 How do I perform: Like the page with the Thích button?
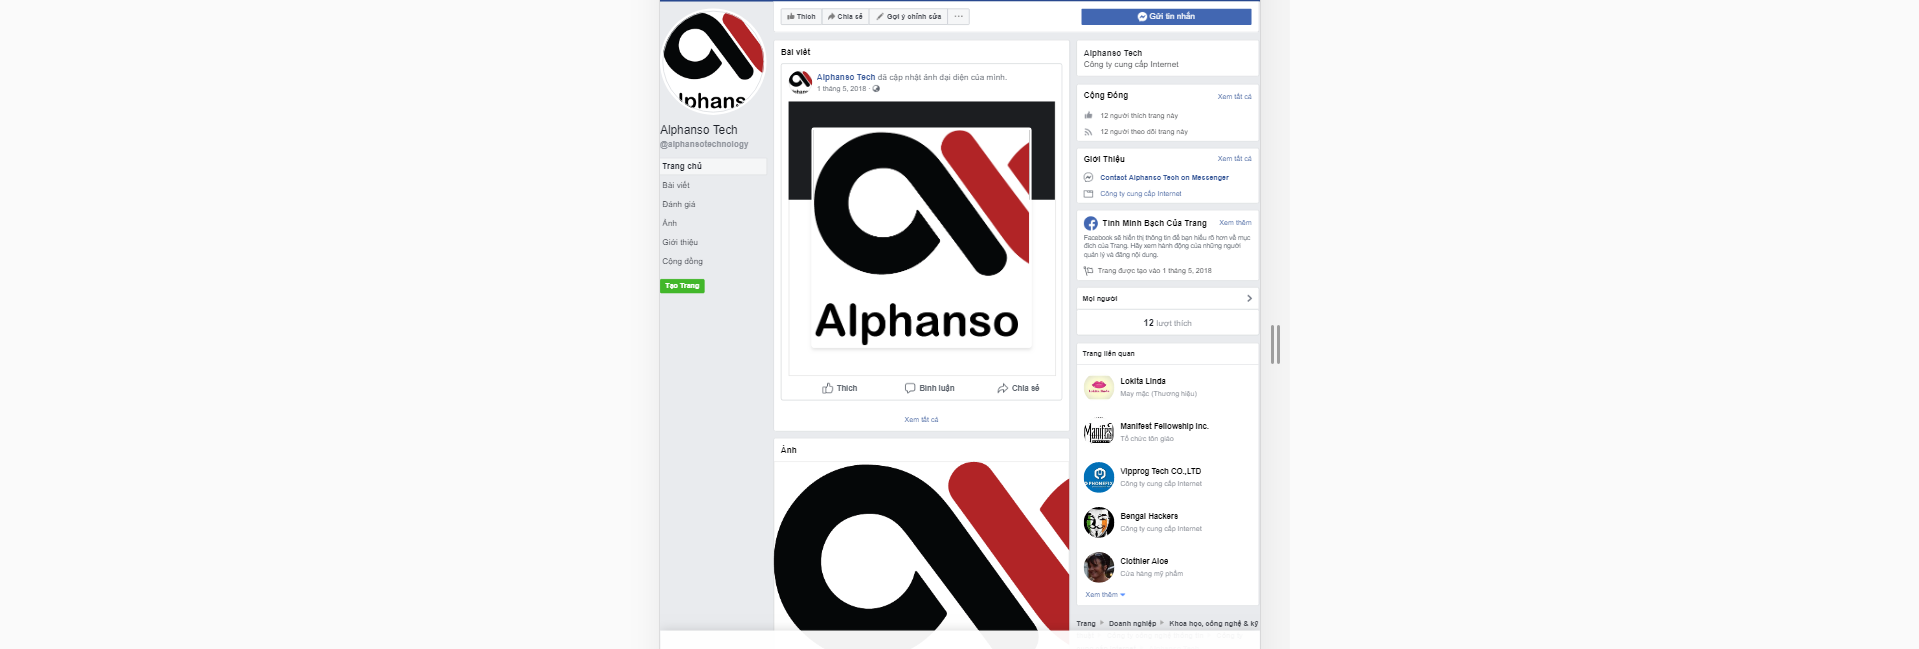pyautogui.click(x=801, y=16)
